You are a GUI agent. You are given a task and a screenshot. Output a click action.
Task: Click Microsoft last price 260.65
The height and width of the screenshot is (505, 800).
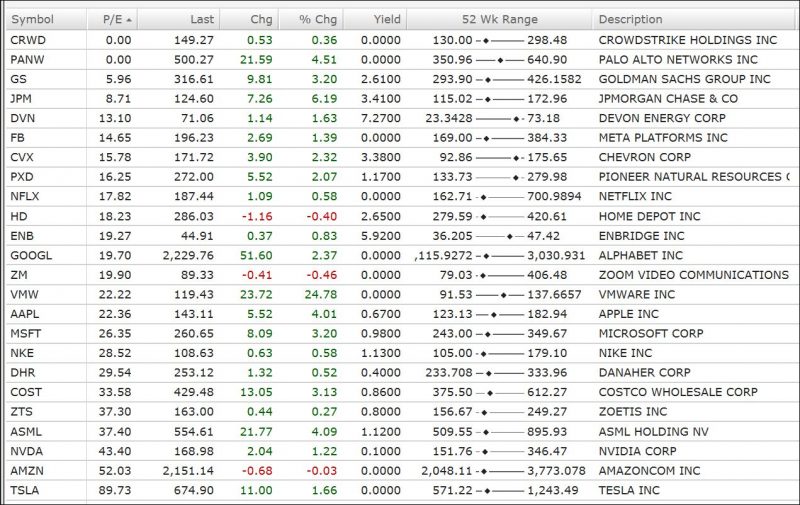pyautogui.click(x=194, y=333)
